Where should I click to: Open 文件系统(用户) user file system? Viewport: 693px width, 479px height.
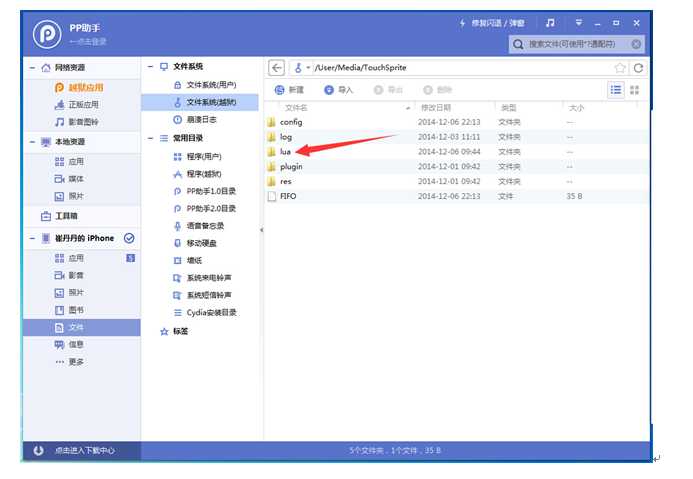pos(205,85)
